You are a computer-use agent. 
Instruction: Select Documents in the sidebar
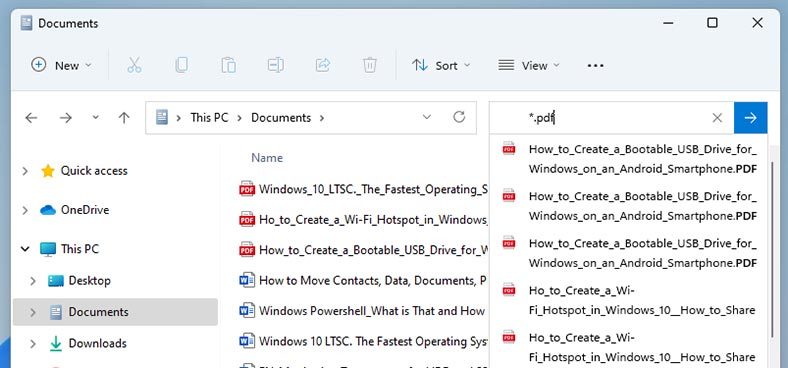(x=98, y=312)
